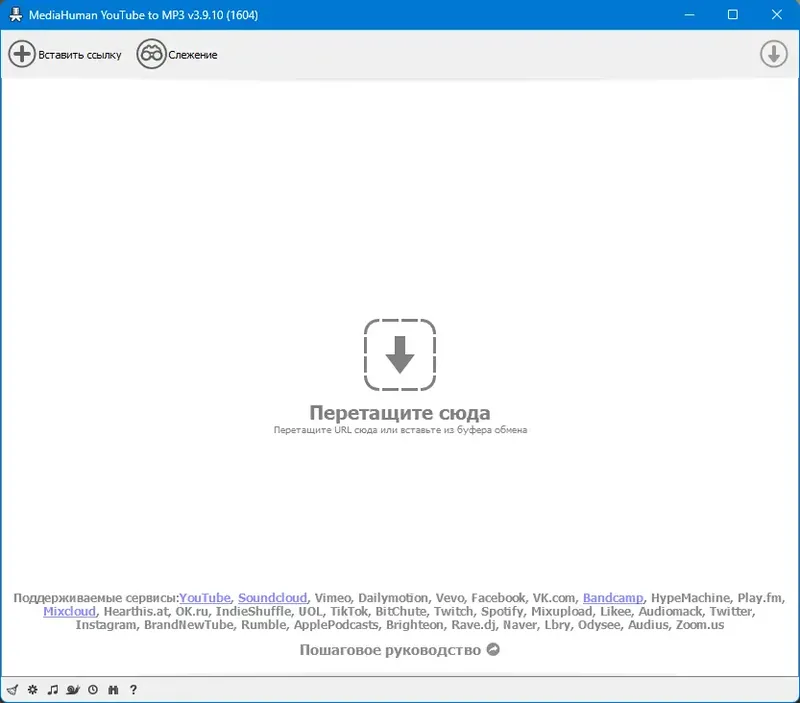800x703 pixels.
Task: Click the MediaHuman app icon in the title bar
Action: pos(12,15)
